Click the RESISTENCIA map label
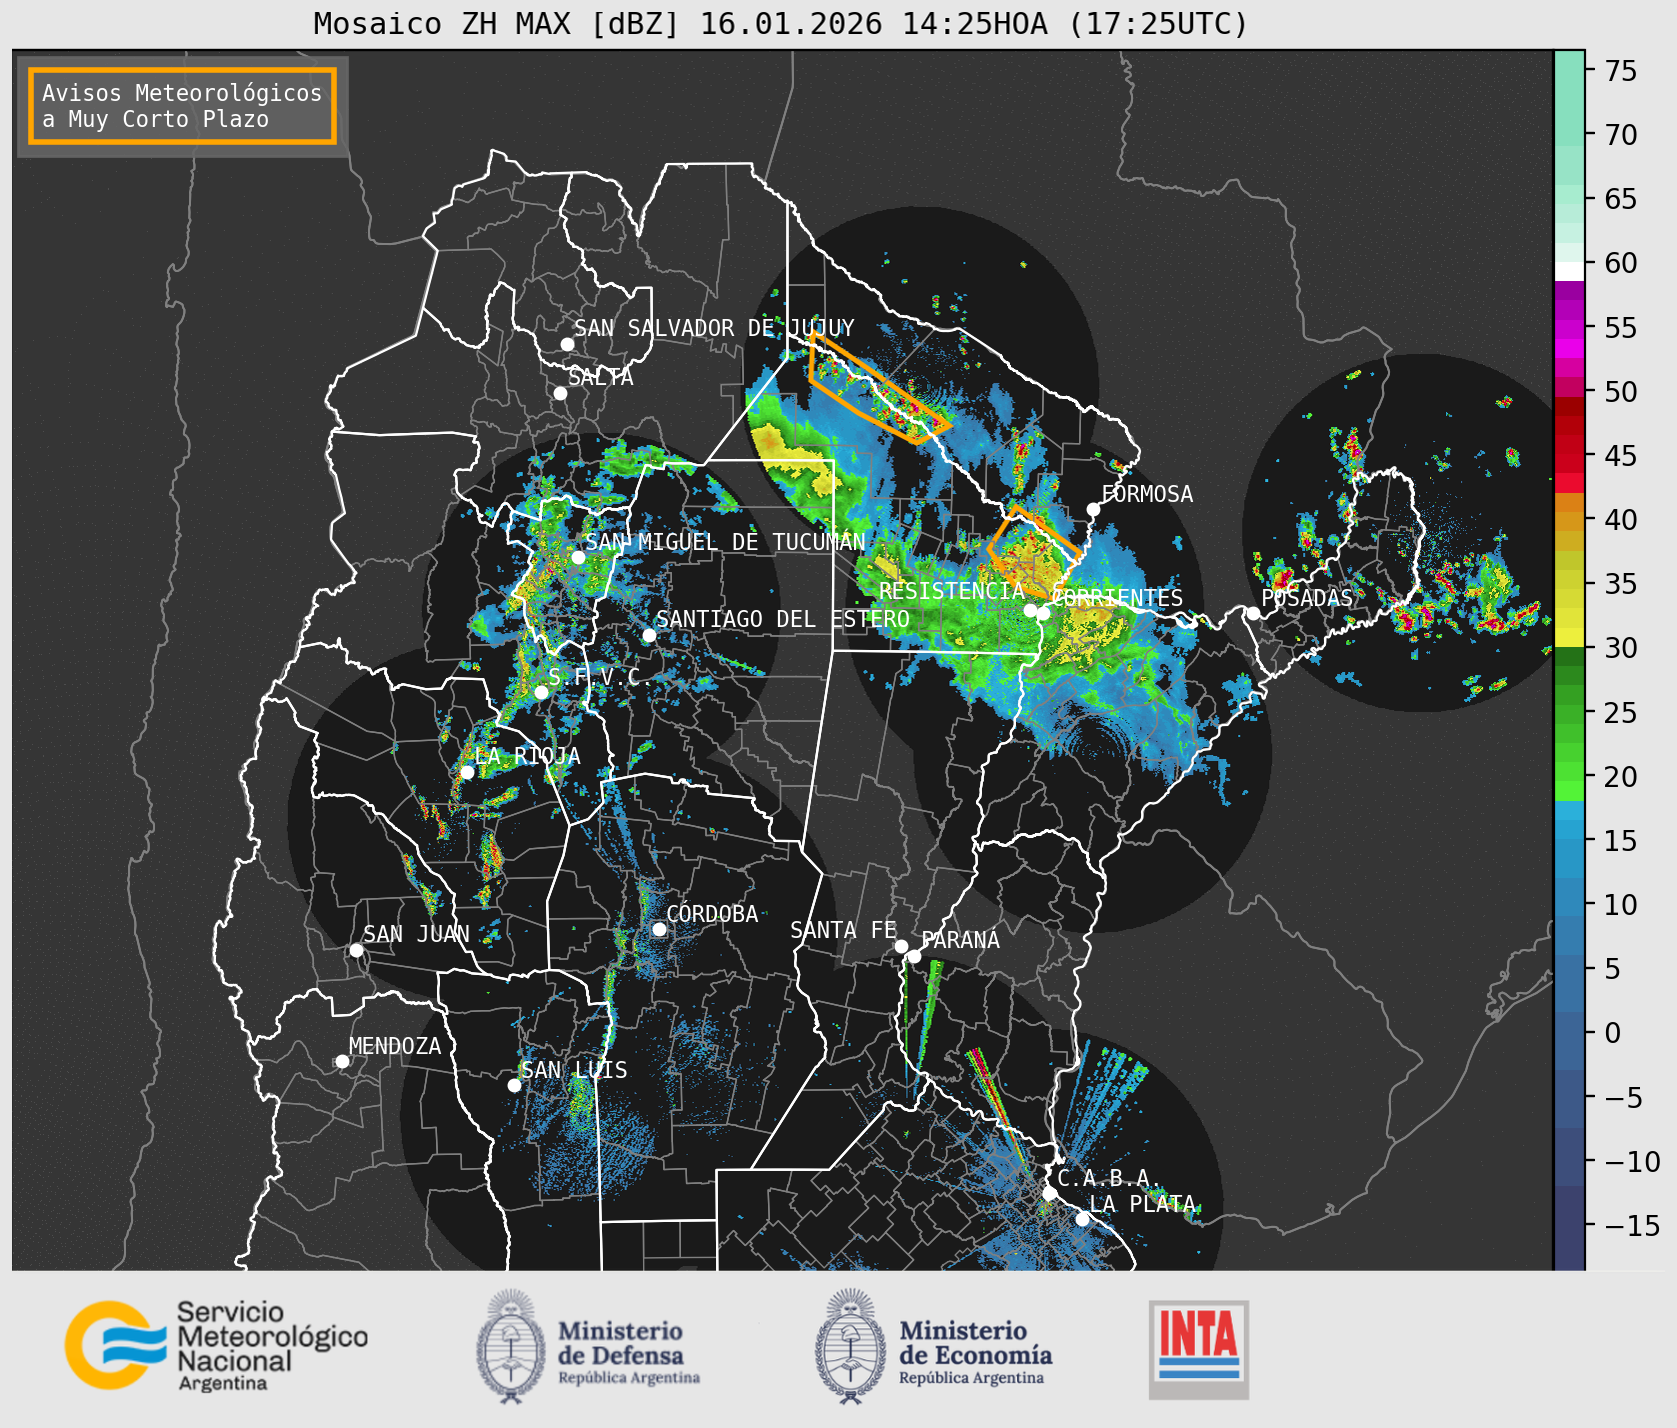 (x=951, y=591)
